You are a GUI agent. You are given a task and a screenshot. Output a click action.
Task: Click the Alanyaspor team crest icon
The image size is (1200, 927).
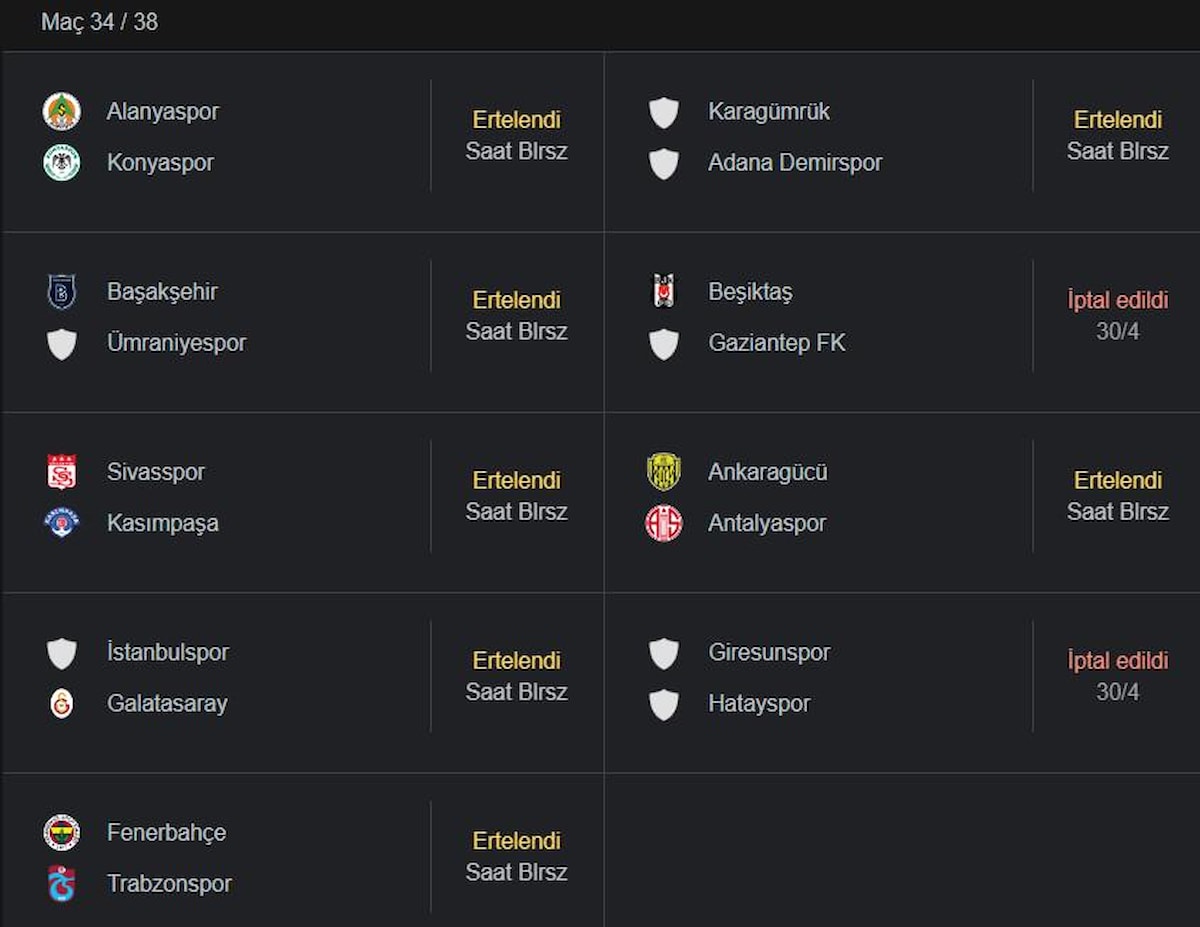coord(62,111)
